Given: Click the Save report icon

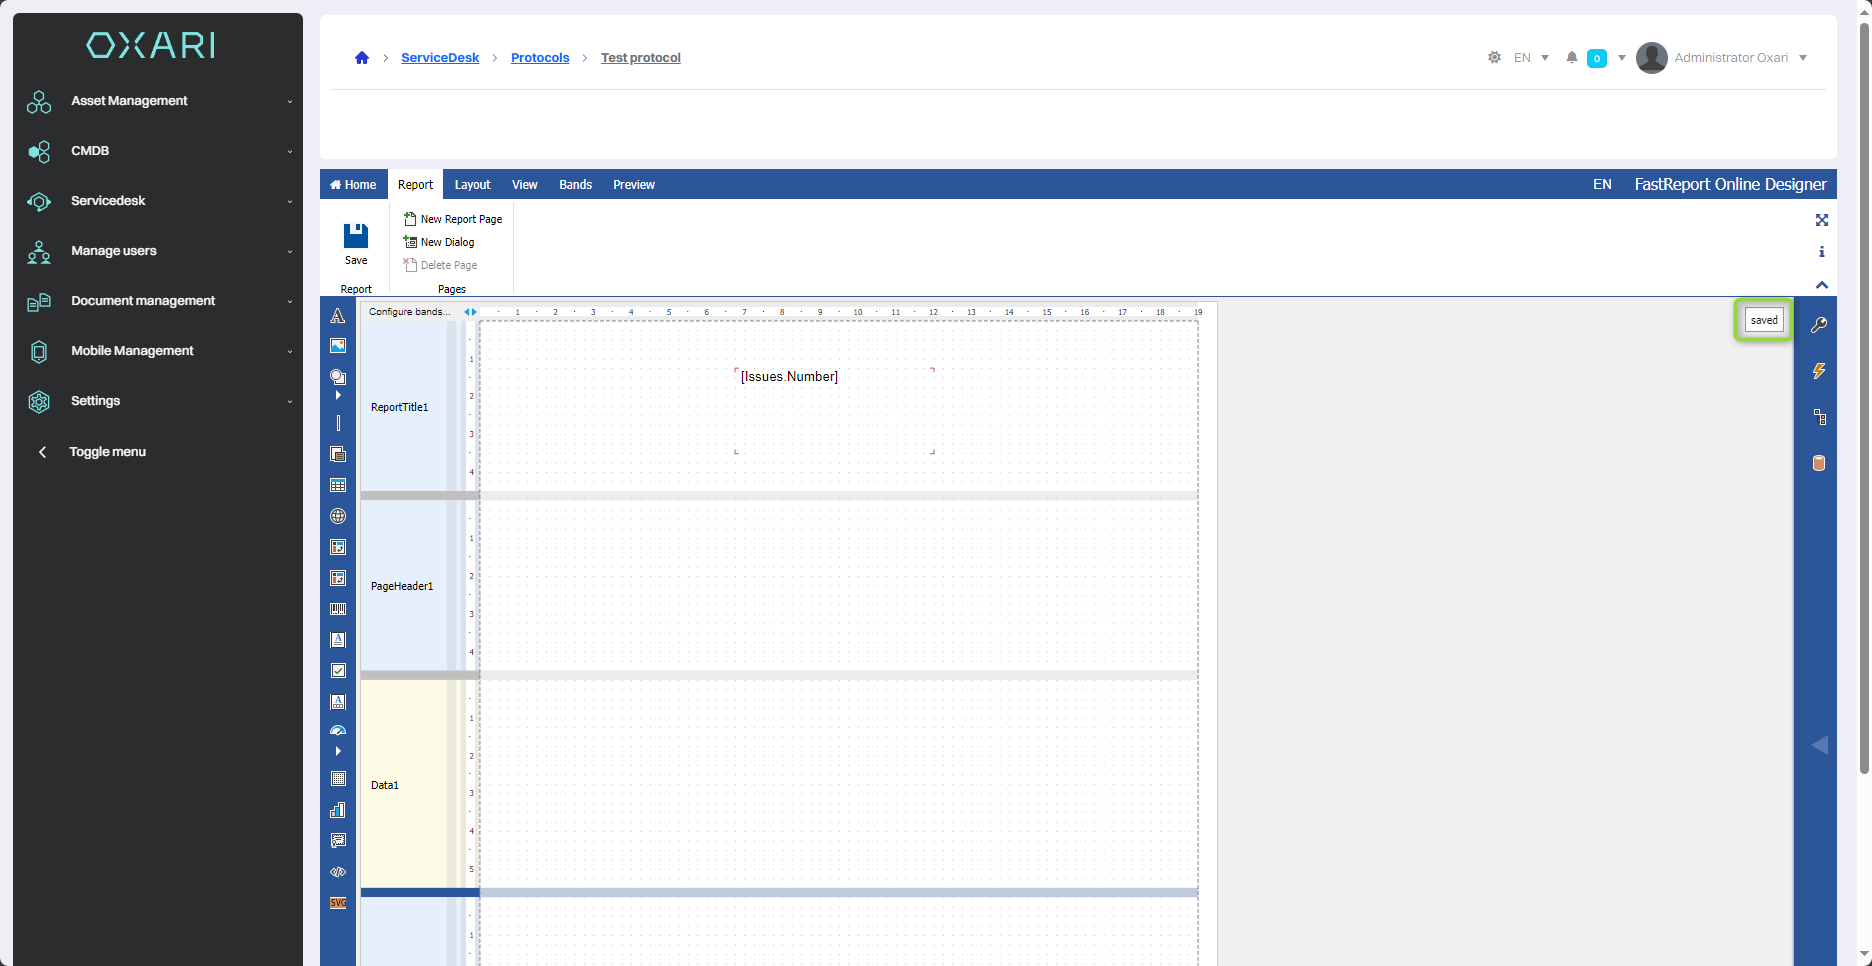Looking at the screenshot, I should pos(356,236).
